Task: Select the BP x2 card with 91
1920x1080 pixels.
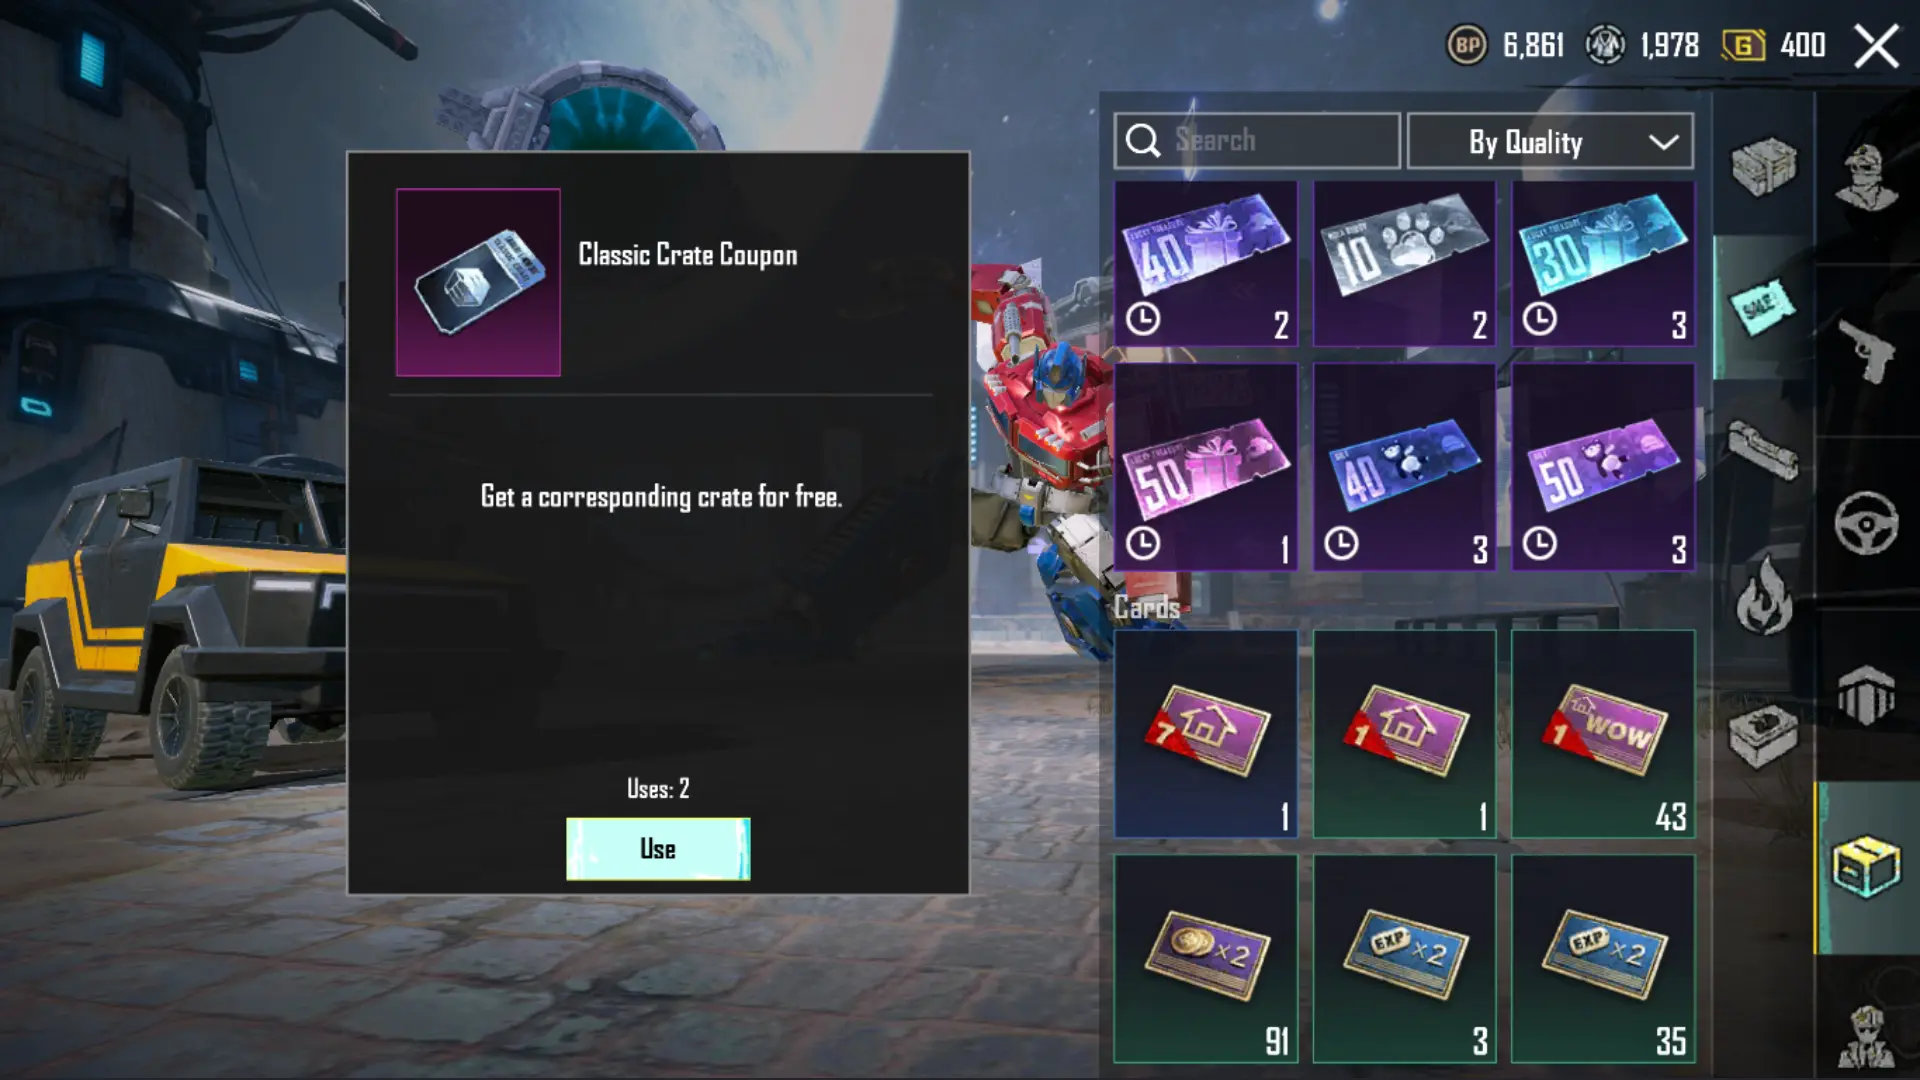Action: [1206, 958]
